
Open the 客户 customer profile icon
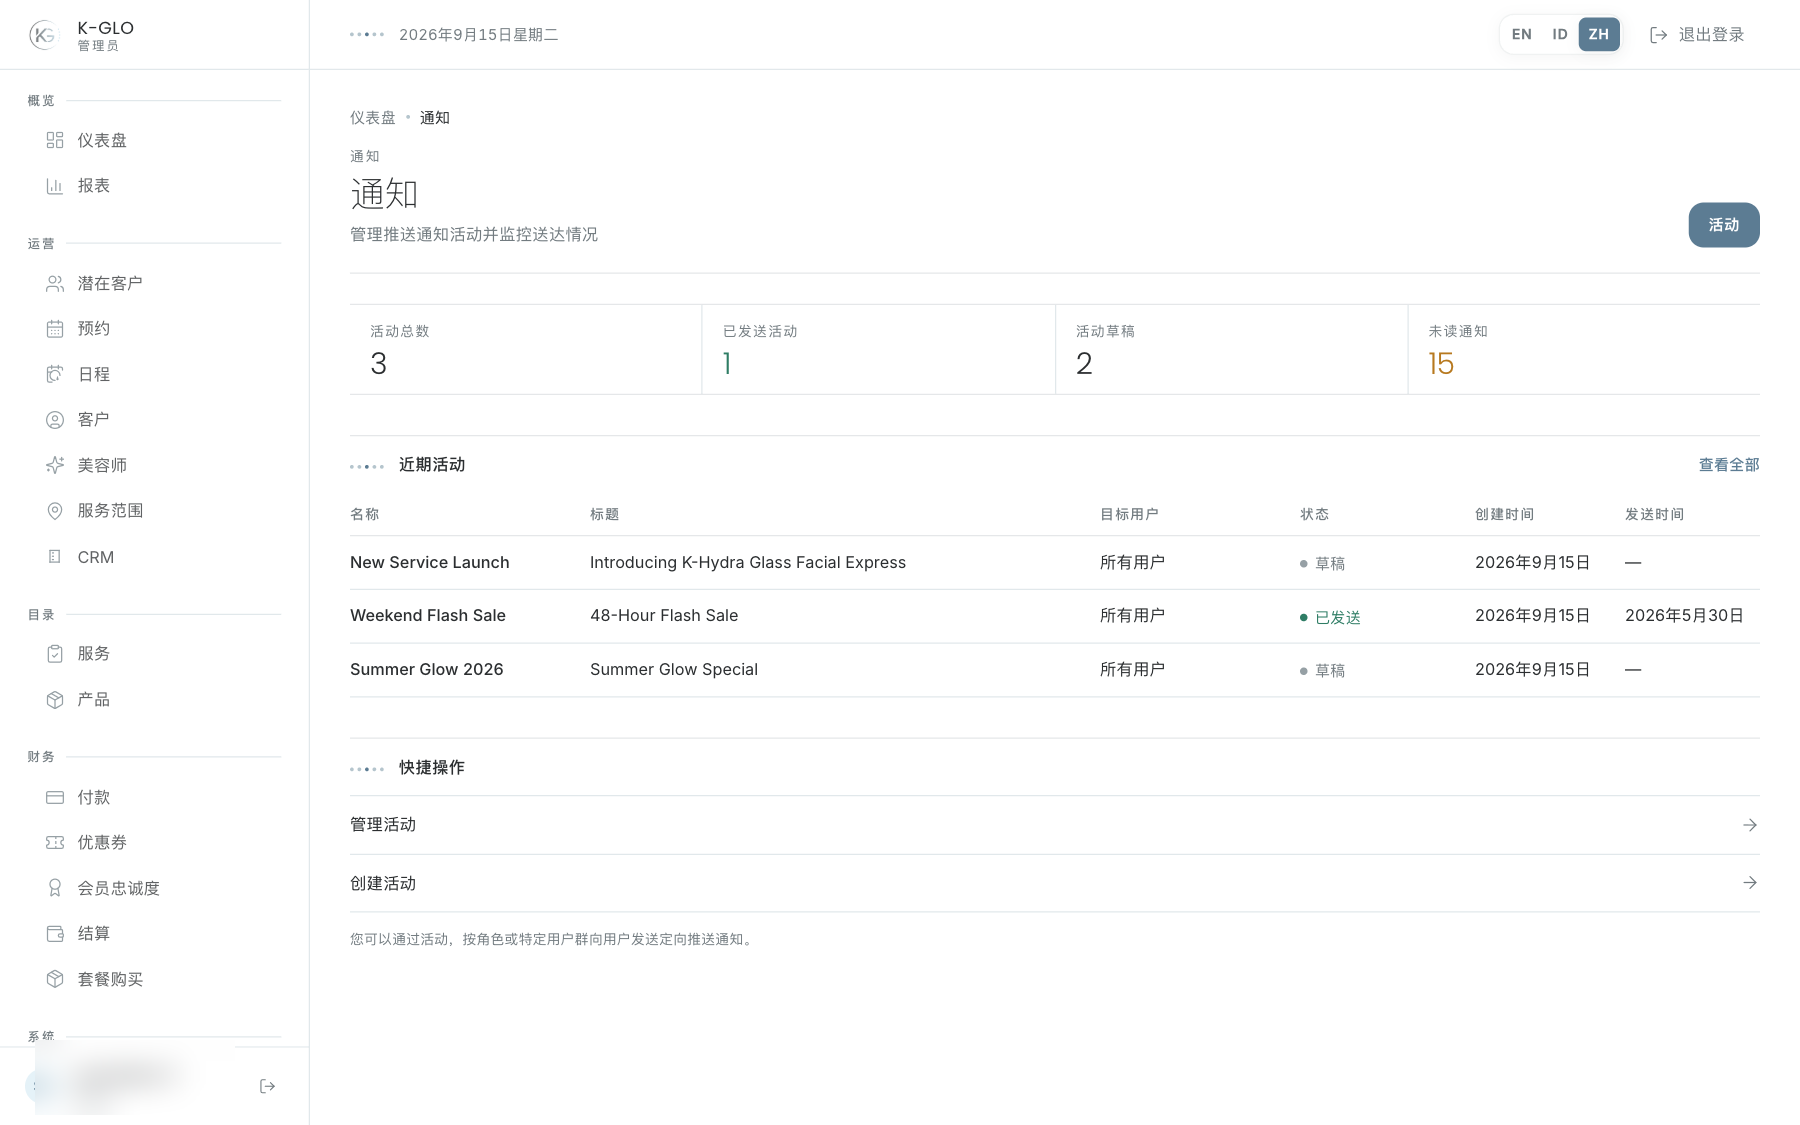pos(55,420)
